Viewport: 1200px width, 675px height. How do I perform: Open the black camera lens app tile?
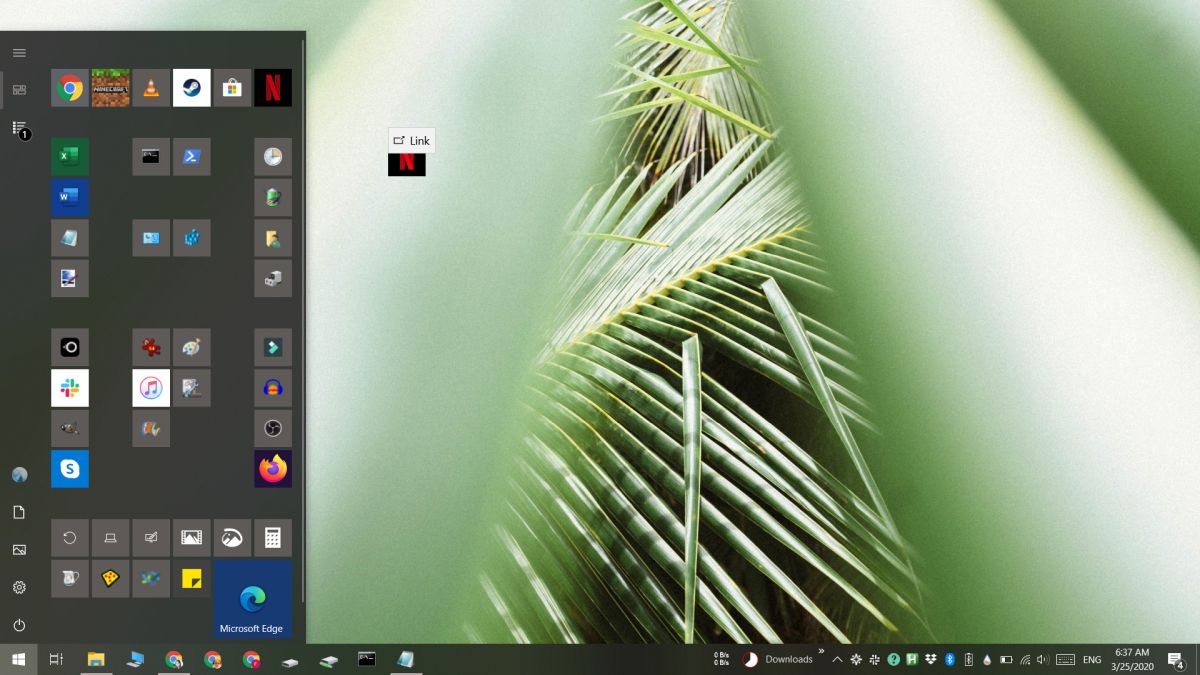[70, 347]
